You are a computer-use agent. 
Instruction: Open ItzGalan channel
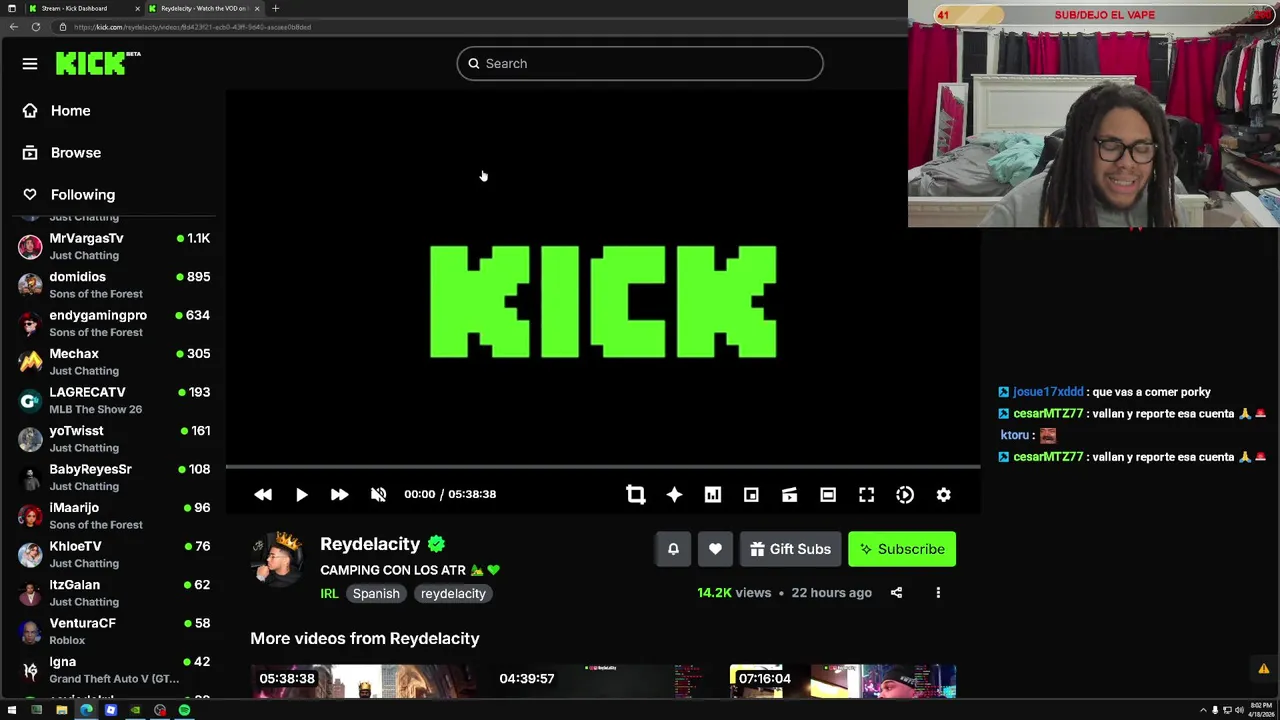(112, 593)
